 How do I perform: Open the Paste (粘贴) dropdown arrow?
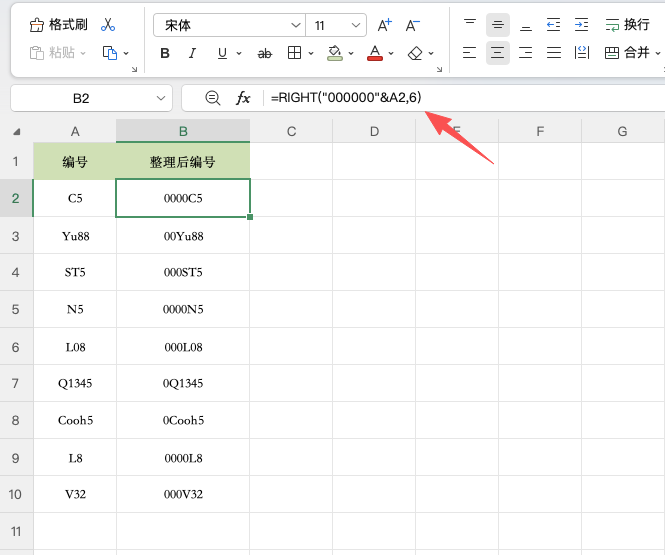tap(83, 53)
